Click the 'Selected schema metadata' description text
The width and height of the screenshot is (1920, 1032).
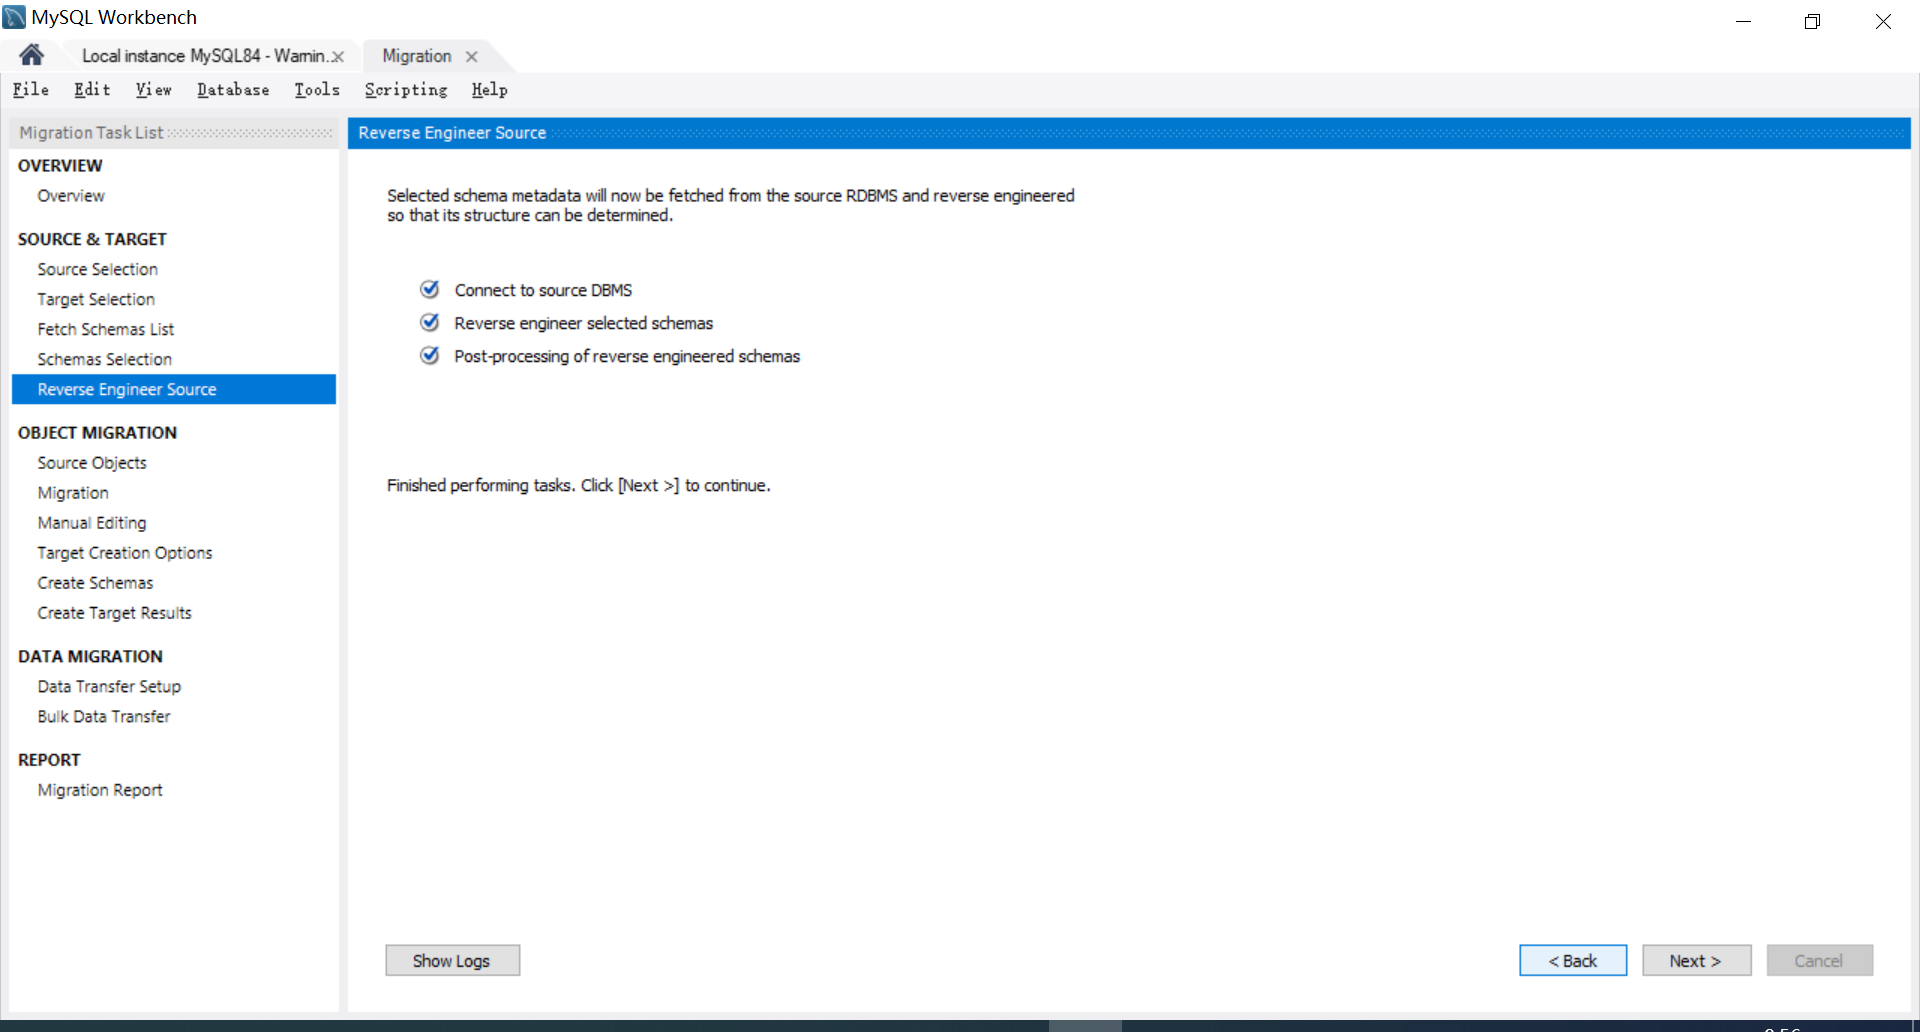pyautogui.click(x=731, y=205)
